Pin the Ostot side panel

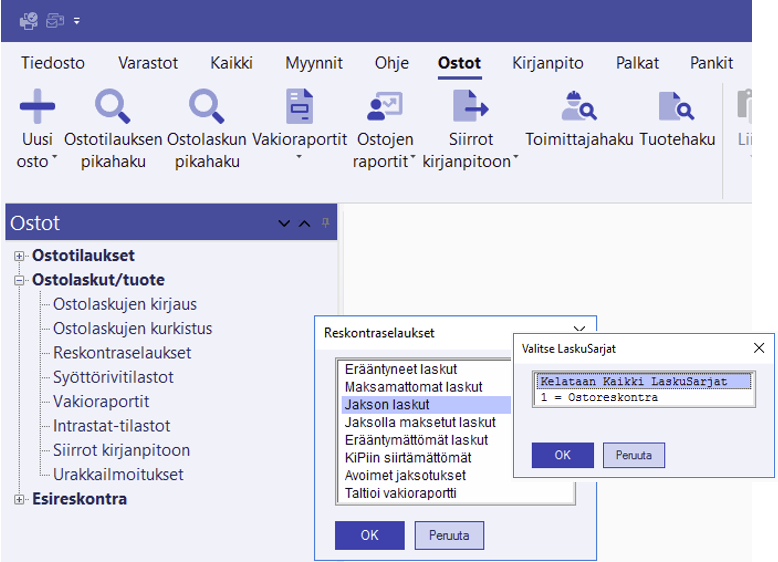tap(325, 223)
